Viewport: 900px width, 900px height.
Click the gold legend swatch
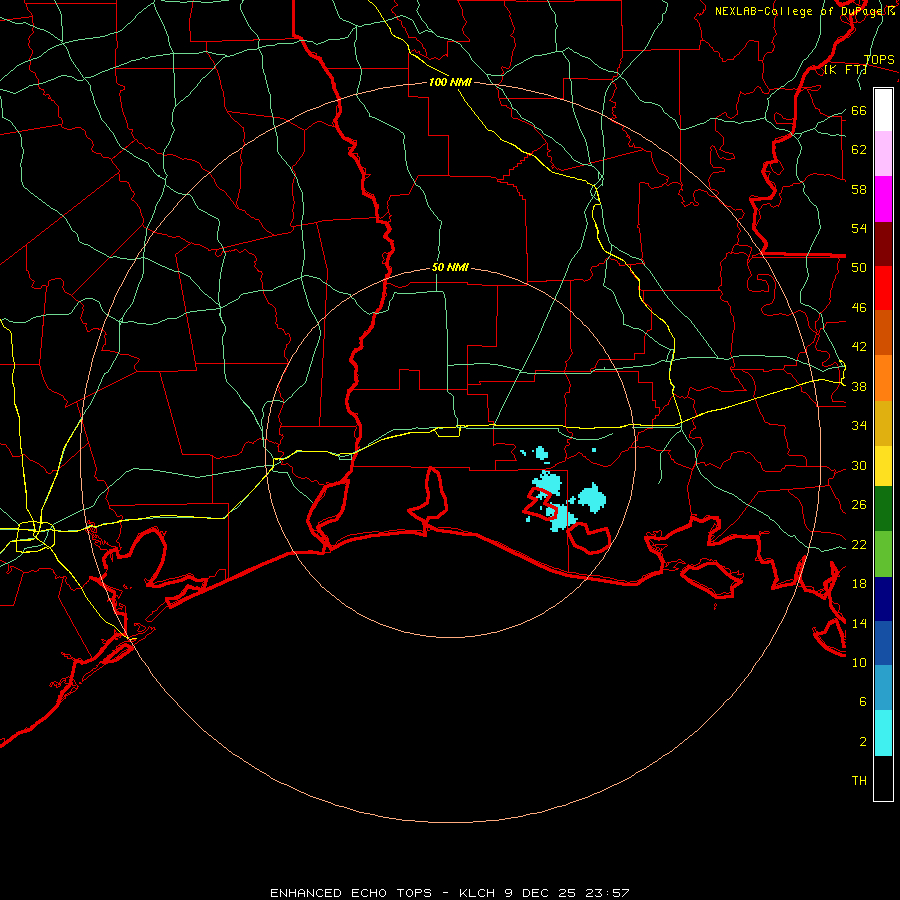click(883, 423)
